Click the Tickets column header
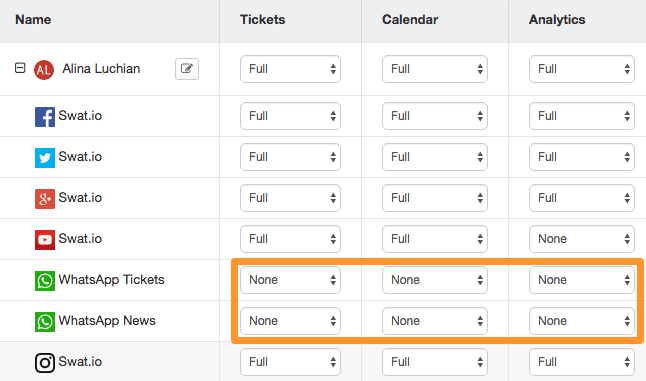Screen dimensions: 646x381 pos(262,19)
